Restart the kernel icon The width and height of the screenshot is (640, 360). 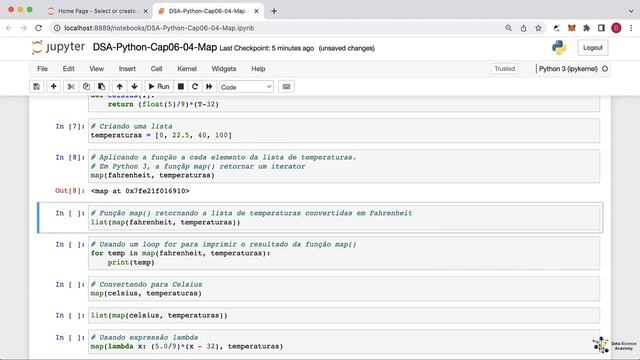coord(195,87)
